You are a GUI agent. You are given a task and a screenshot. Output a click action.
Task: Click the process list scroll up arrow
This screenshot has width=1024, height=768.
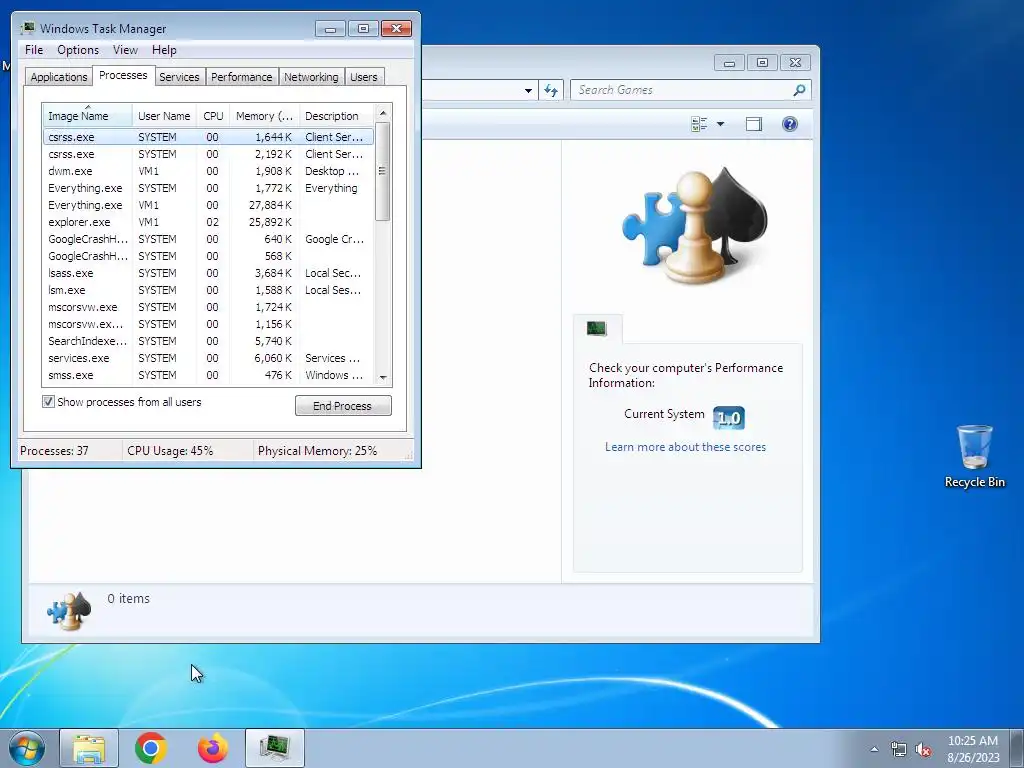click(383, 114)
